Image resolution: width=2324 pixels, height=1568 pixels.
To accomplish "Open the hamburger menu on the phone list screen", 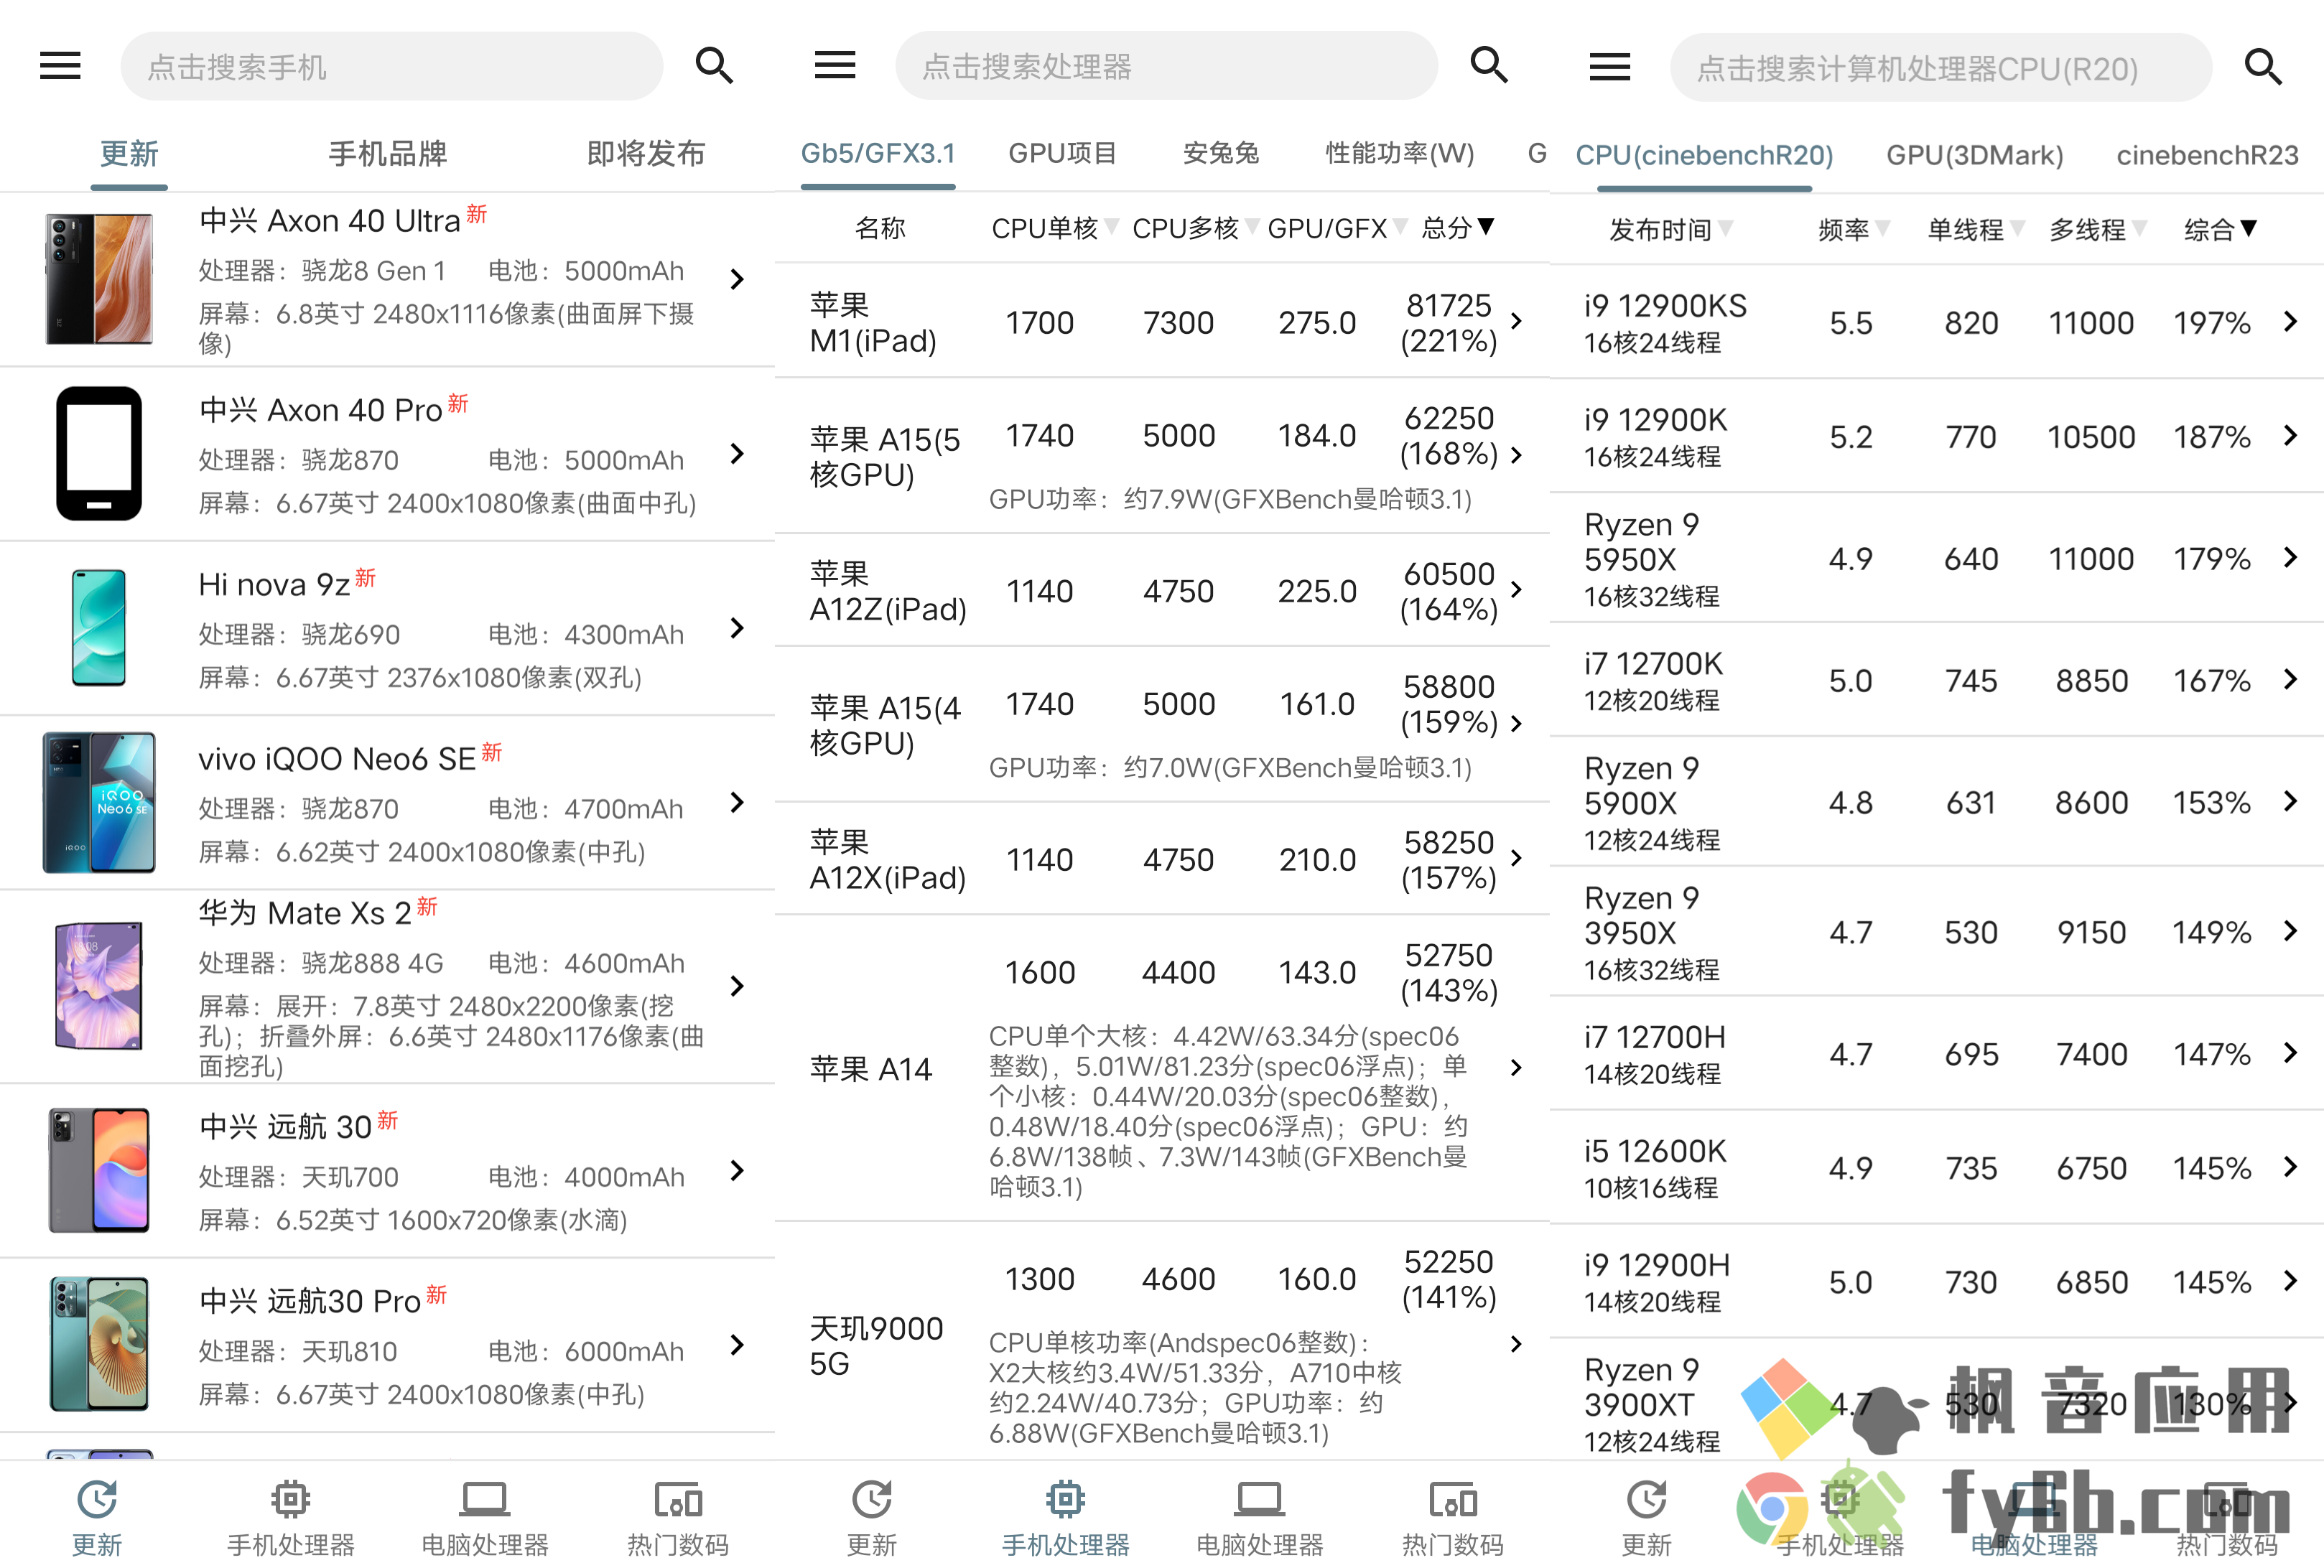I will click(60, 66).
